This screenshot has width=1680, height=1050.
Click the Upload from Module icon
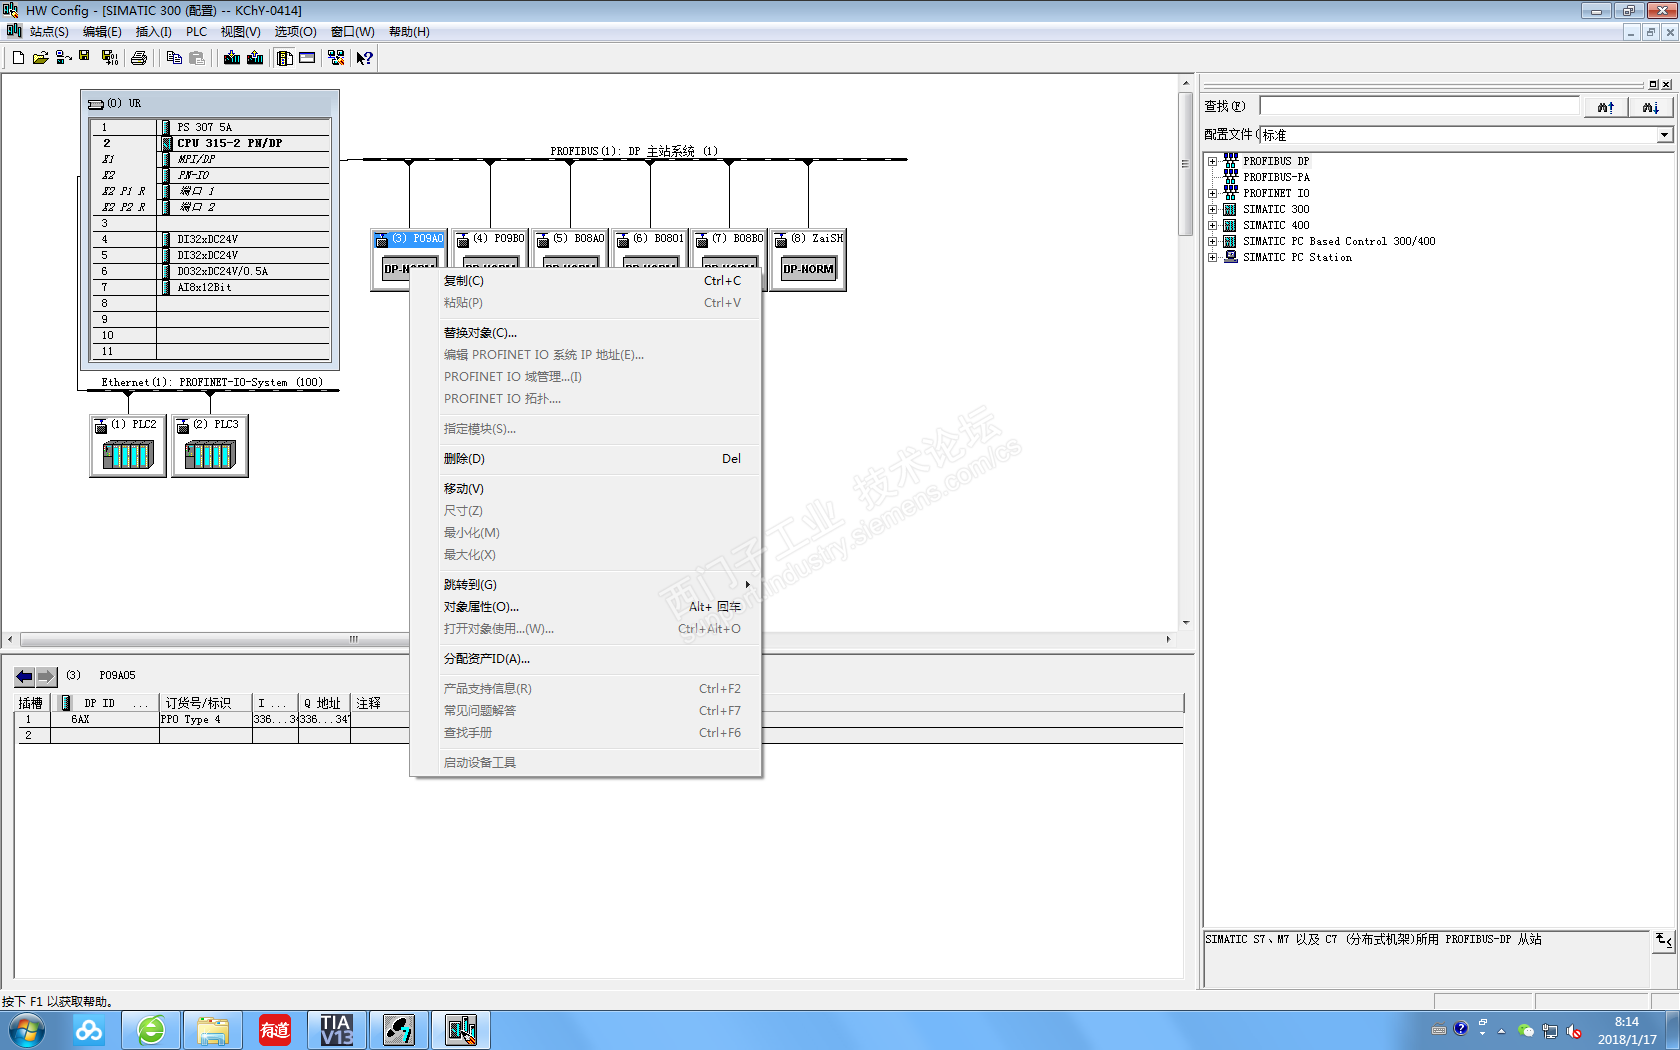(x=255, y=58)
